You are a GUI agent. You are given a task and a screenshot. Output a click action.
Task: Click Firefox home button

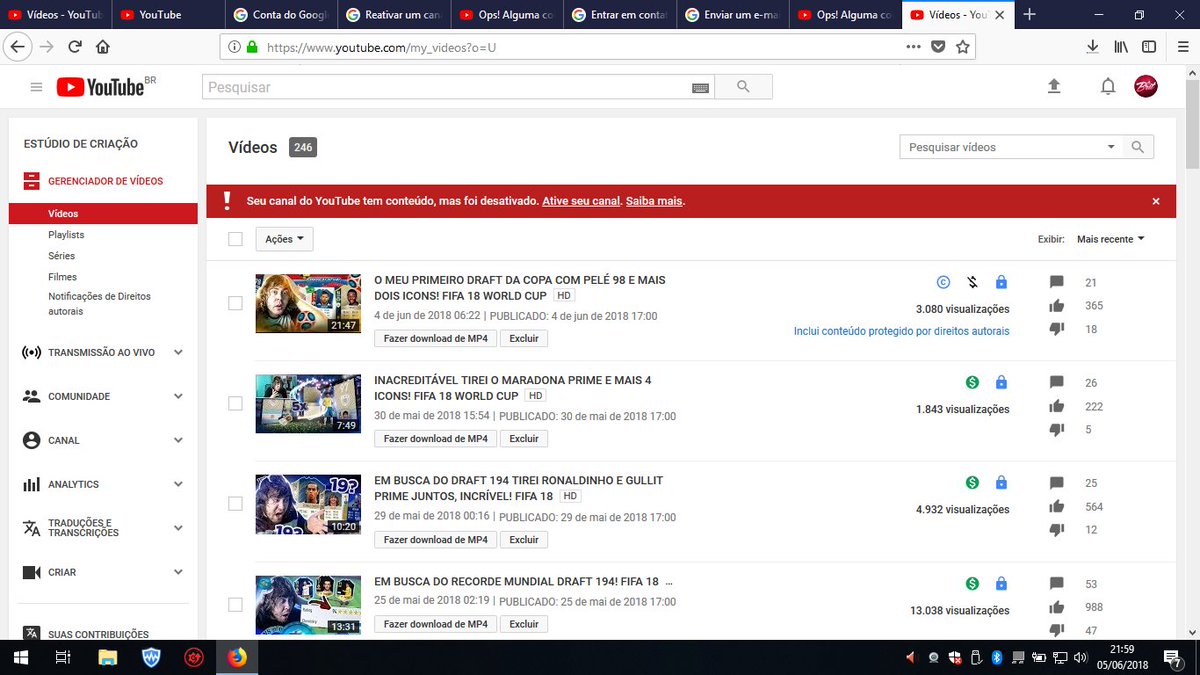pyautogui.click(x=103, y=46)
